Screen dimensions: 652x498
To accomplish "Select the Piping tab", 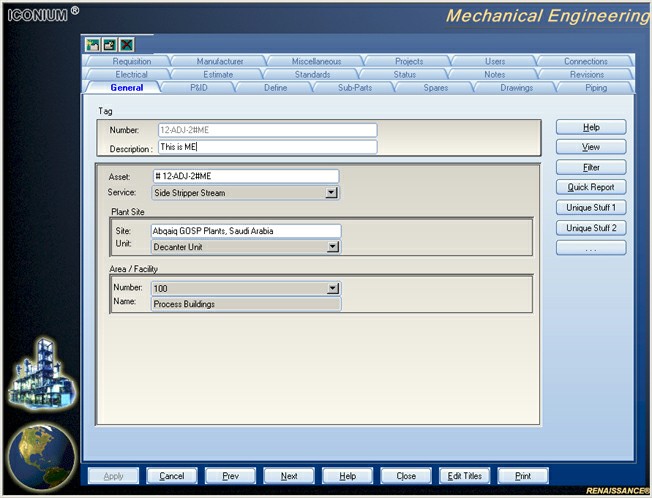I will [595, 88].
